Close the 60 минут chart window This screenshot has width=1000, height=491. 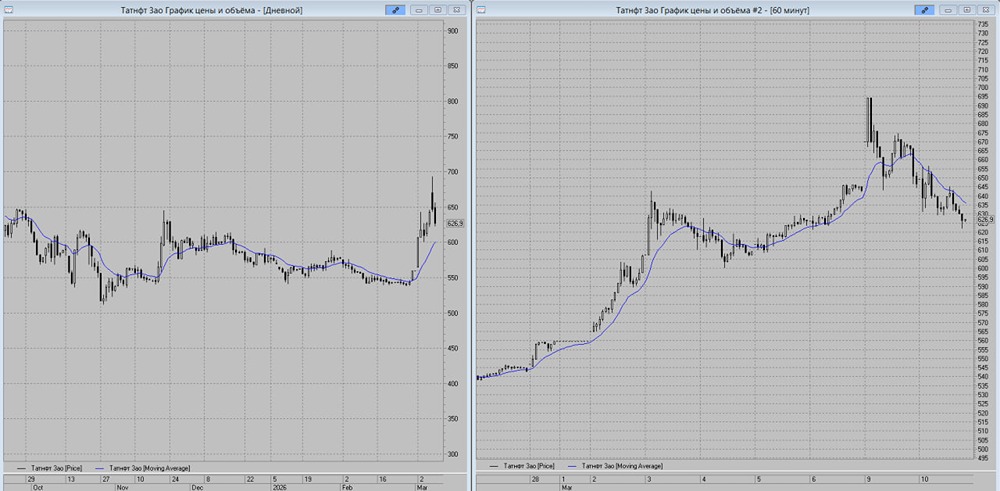click(x=986, y=10)
